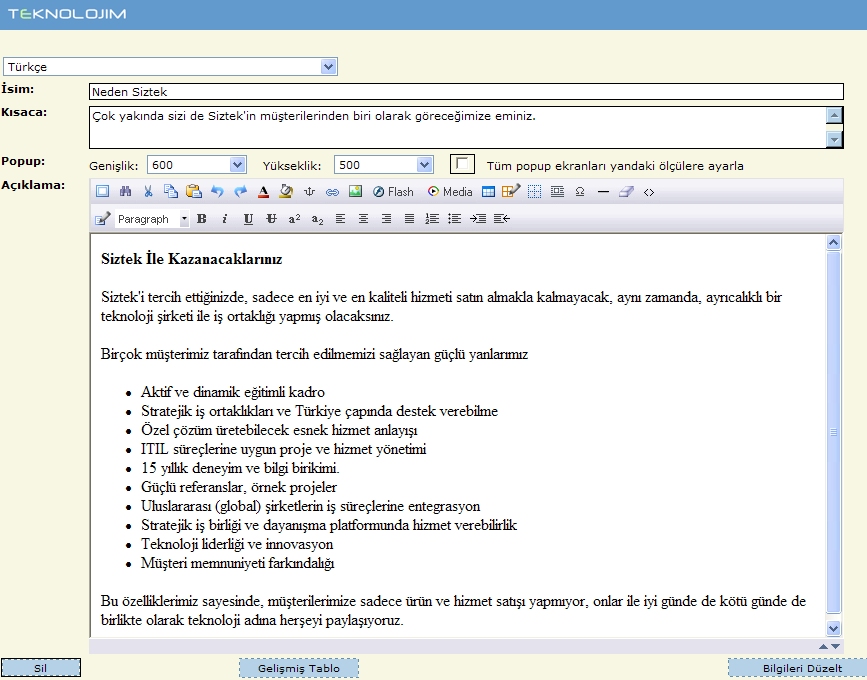867x680 pixels.
Task: Apply subscript formatting
Action: (317, 219)
